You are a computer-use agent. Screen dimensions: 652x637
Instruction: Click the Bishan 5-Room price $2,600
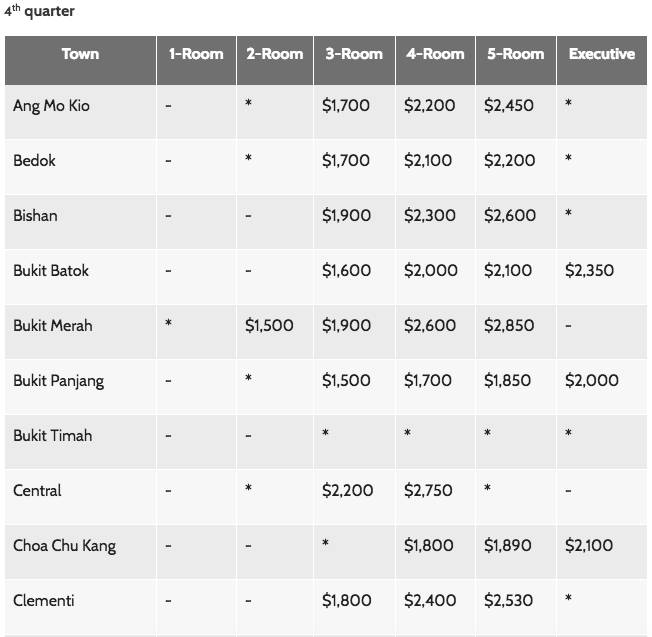click(509, 215)
